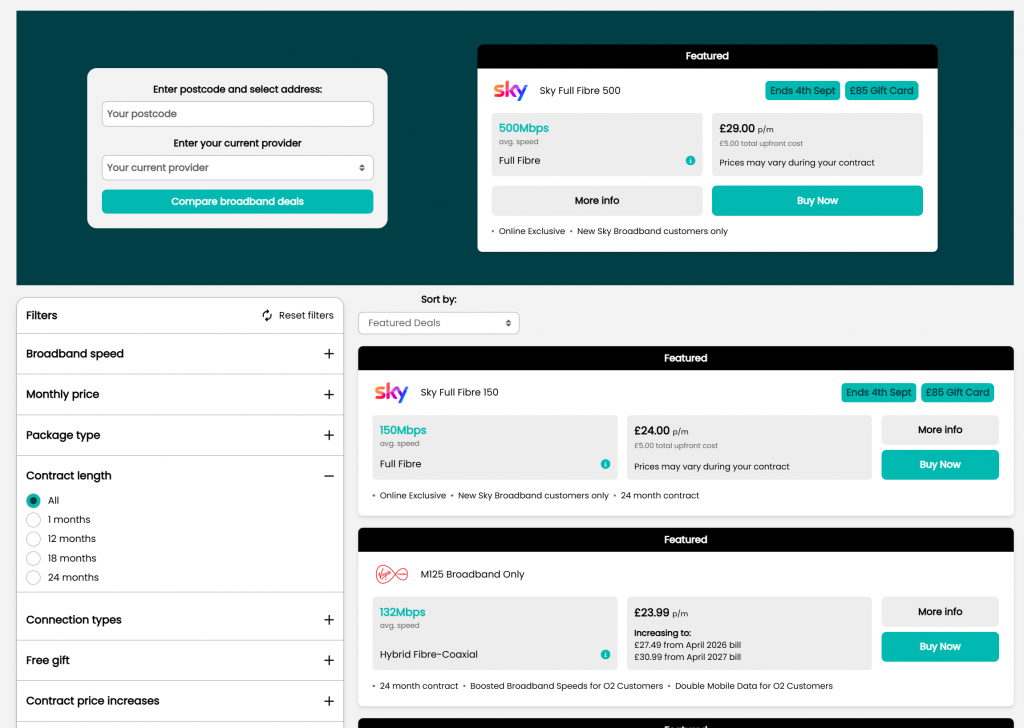Click Buy Now for Sky Full Fibre 500
Screen dimensions: 1024x728
click(x=817, y=201)
